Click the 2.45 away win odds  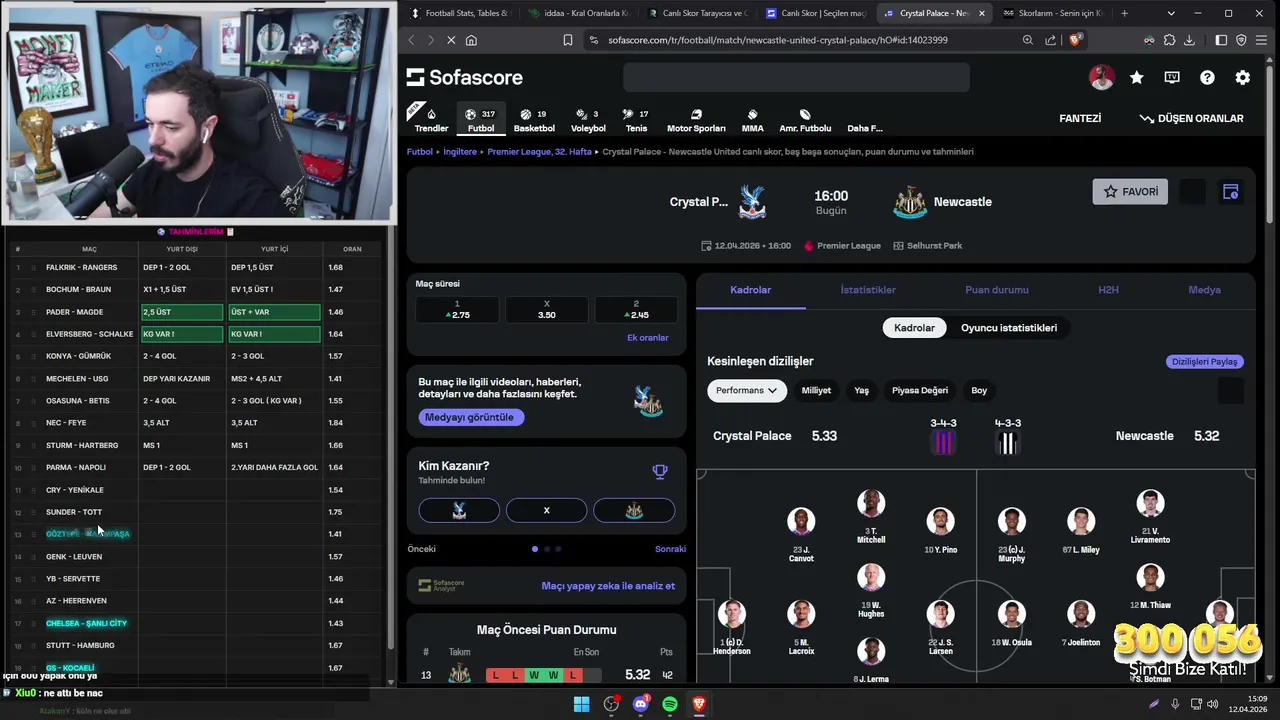point(635,310)
